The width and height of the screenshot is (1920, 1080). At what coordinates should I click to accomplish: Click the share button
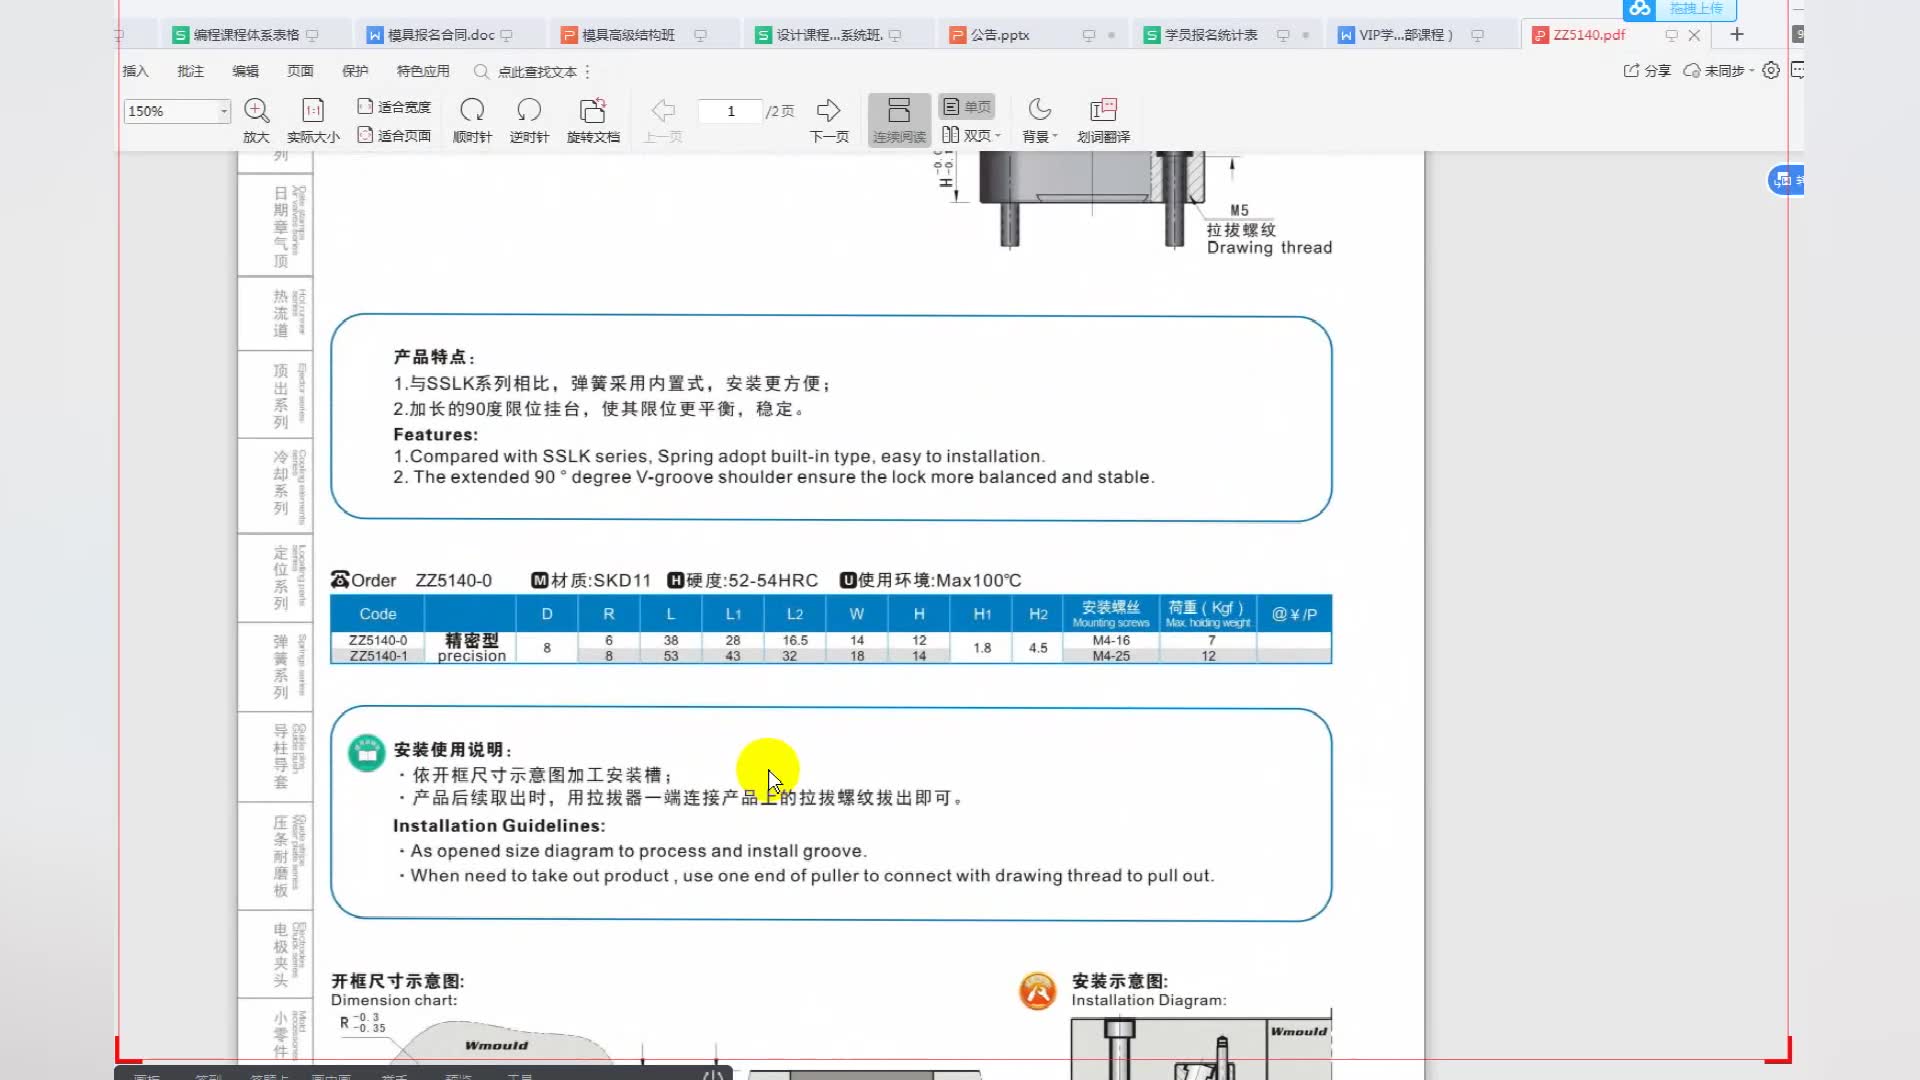click(x=1647, y=71)
